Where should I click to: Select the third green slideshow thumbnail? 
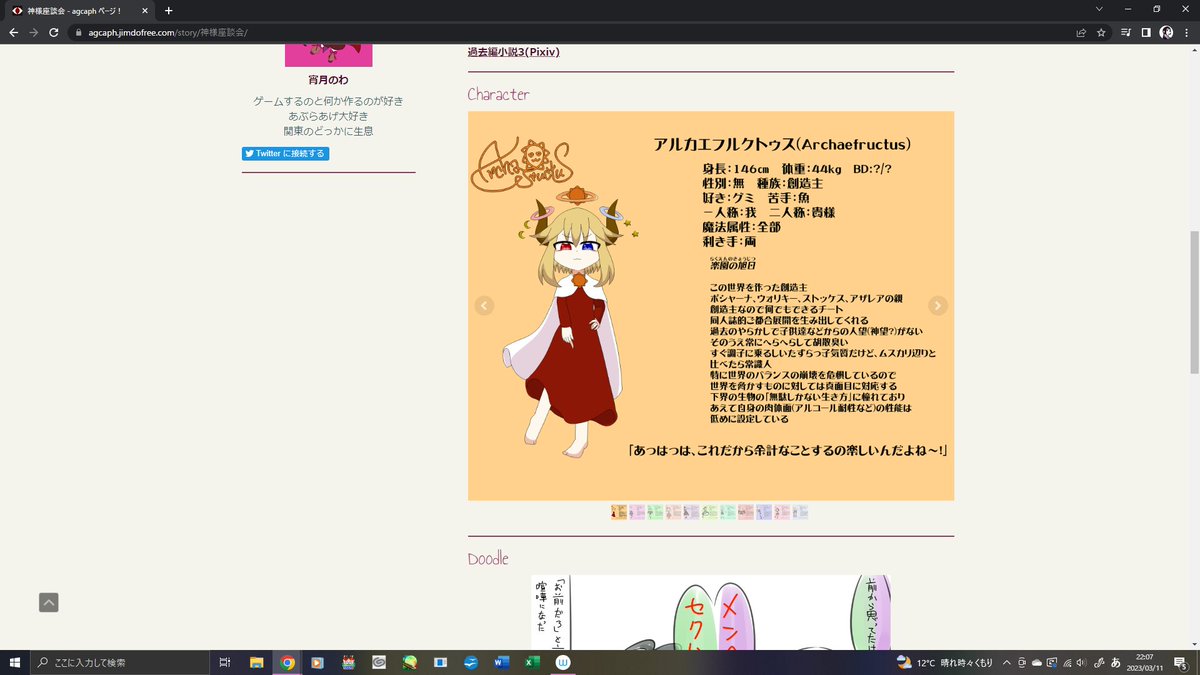(x=655, y=512)
